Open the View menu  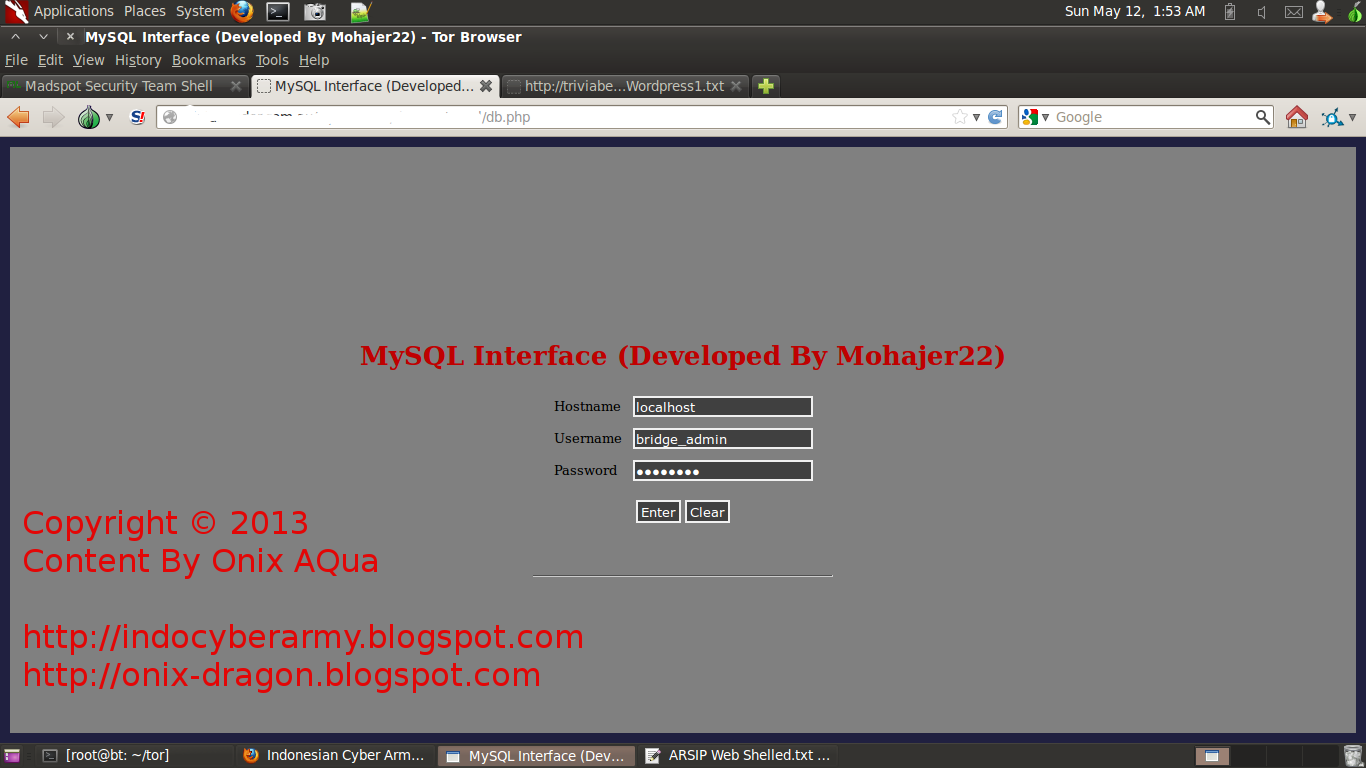click(88, 60)
